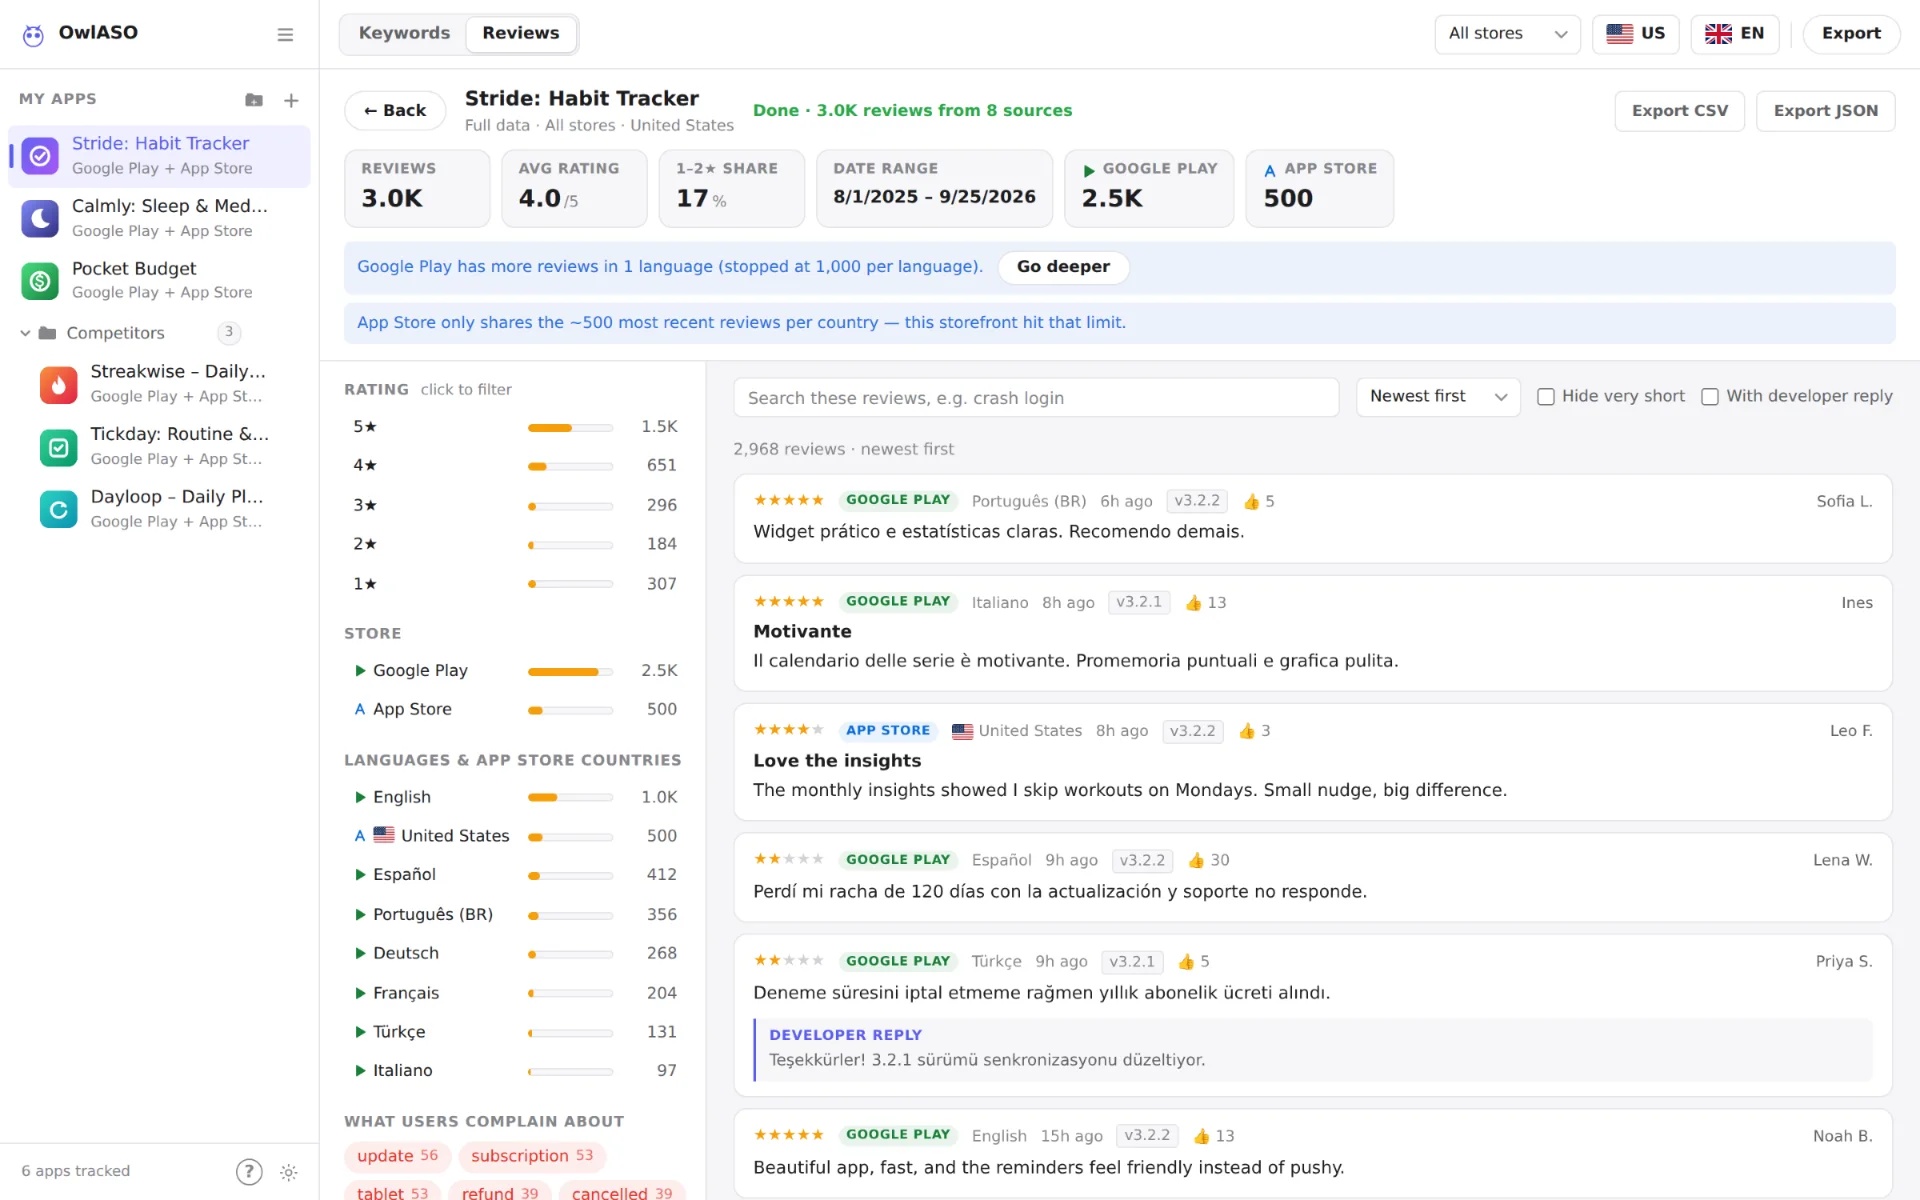The height and width of the screenshot is (1200, 1920).
Task: Open the All stores dropdown
Action: coord(1507,34)
